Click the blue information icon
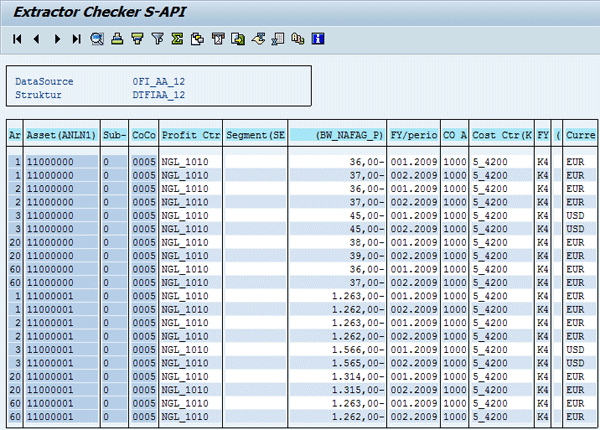Viewport: 600px width, 430px height. pyautogui.click(x=318, y=39)
